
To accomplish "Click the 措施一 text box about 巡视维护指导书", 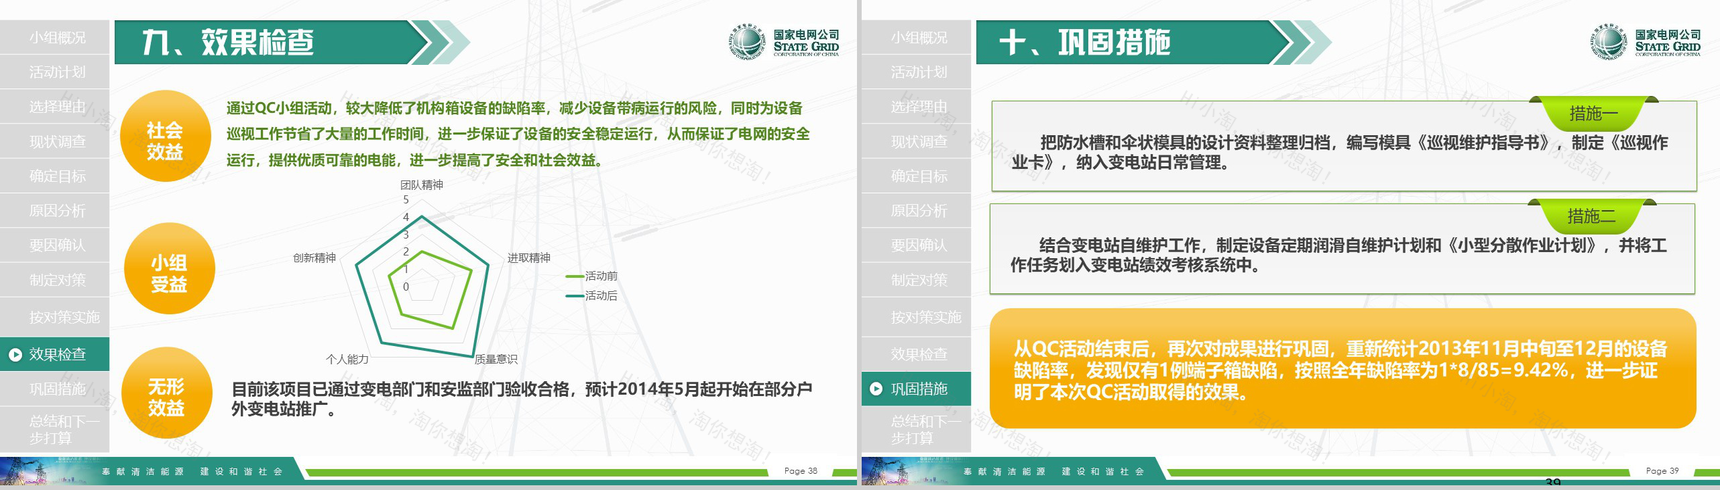I will tap(1344, 146).
